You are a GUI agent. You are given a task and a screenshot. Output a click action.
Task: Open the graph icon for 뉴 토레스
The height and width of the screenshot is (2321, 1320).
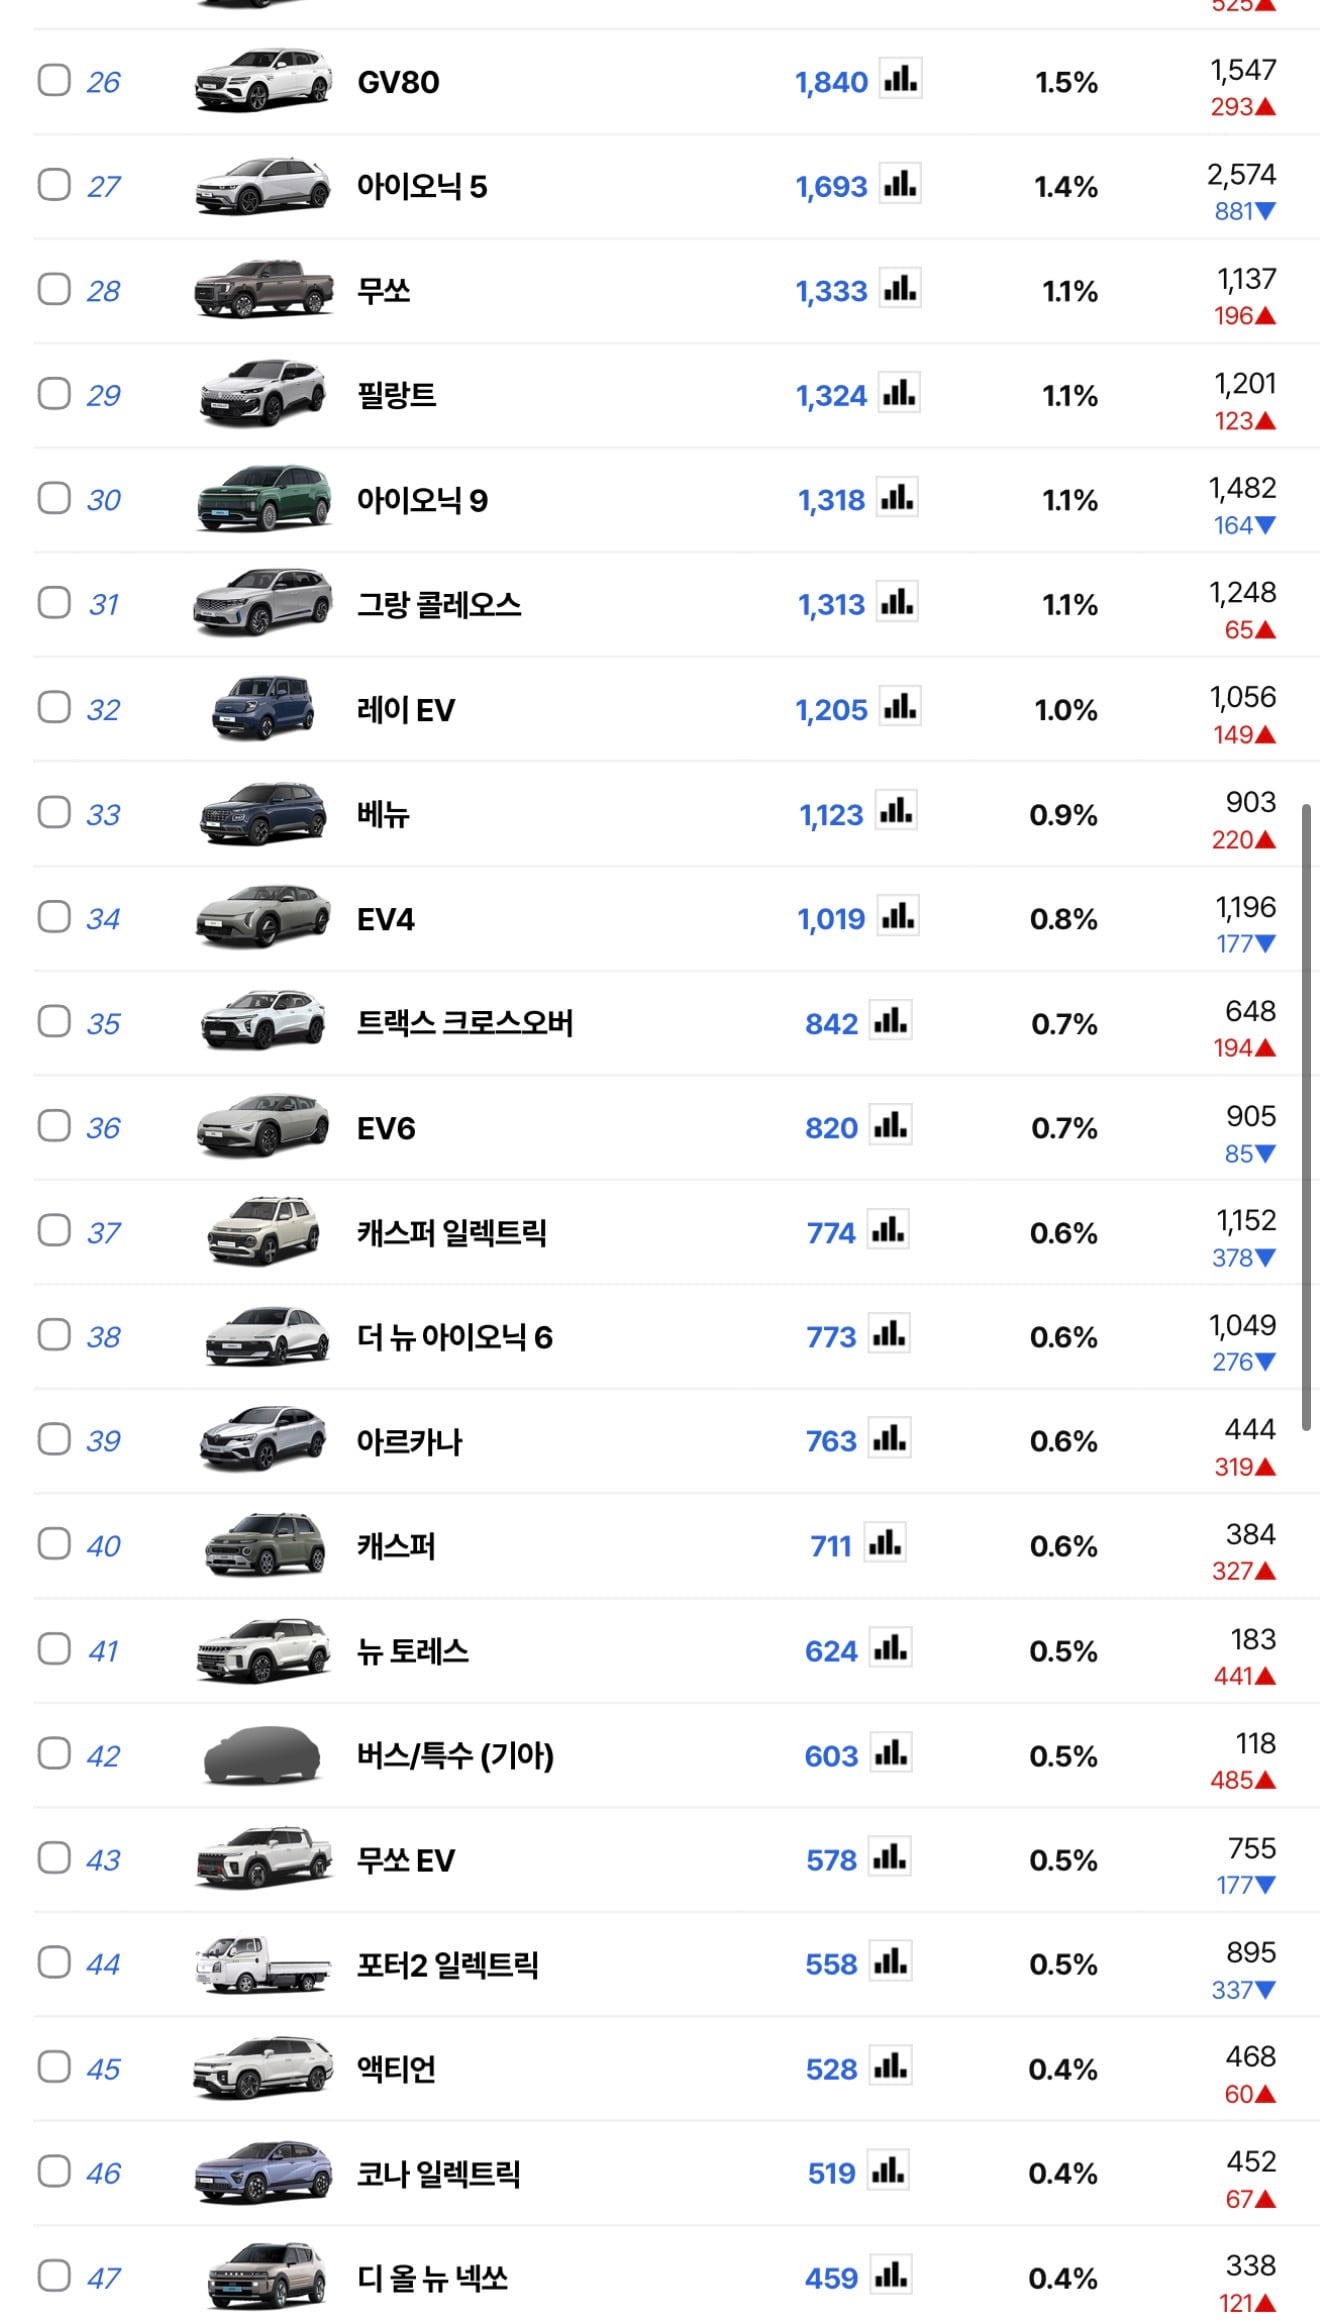coord(890,1648)
